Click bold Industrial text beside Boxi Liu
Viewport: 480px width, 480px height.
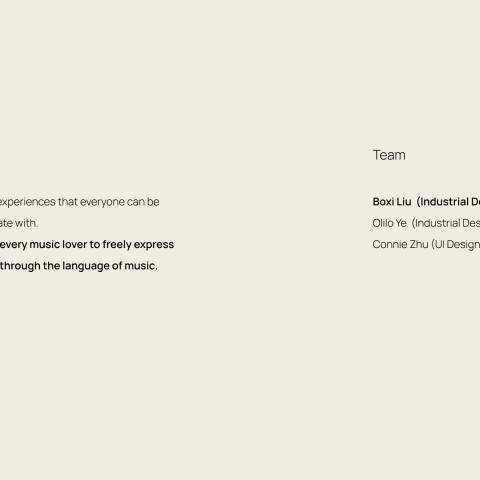point(444,202)
